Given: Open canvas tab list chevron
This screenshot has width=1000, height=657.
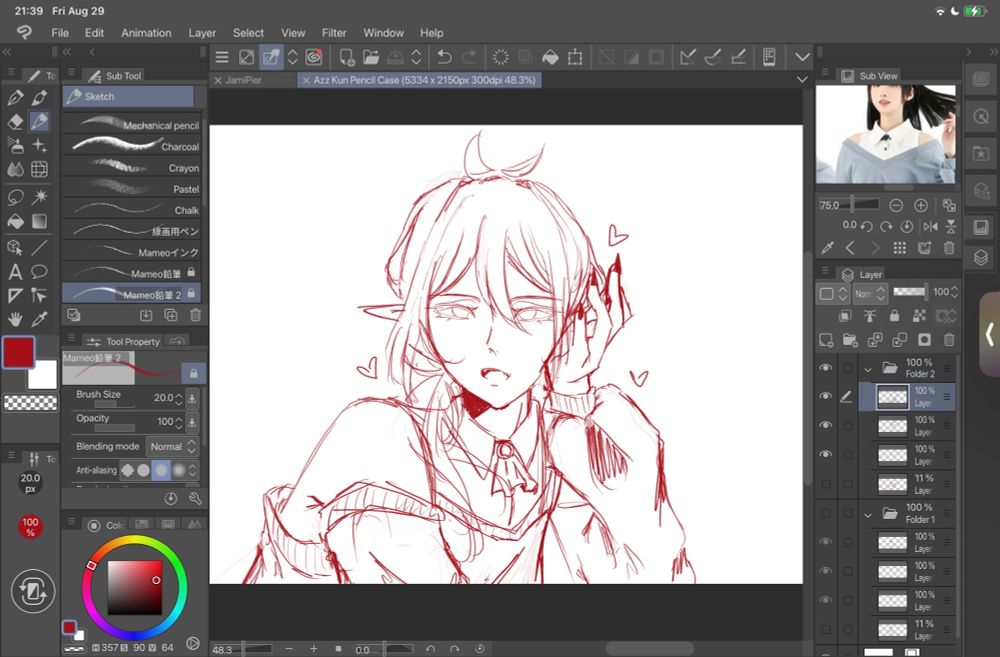Looking at the screenshot, I should point(802,80).
